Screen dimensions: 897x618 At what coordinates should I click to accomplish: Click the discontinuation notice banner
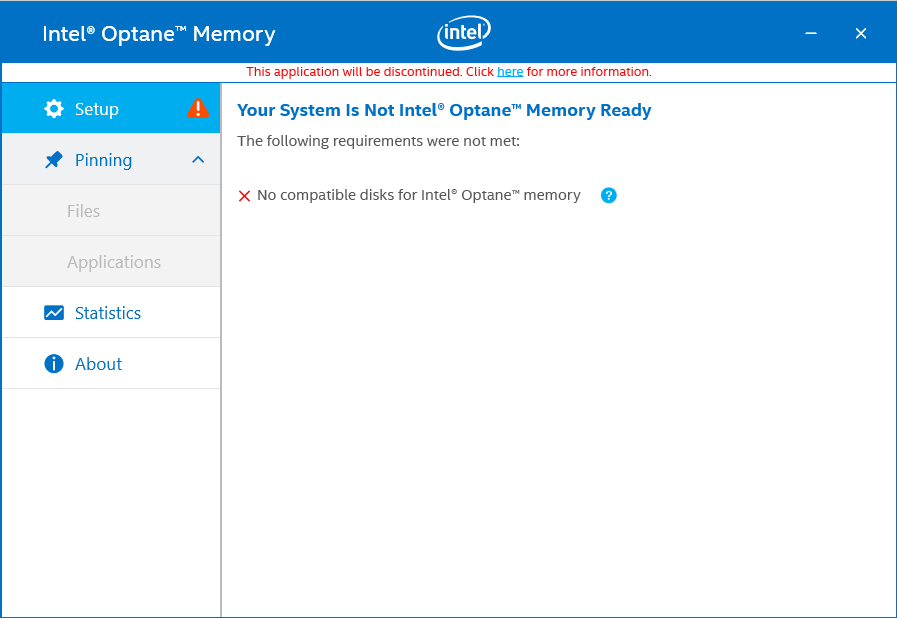pyautogui.click(x=448, y=71)
